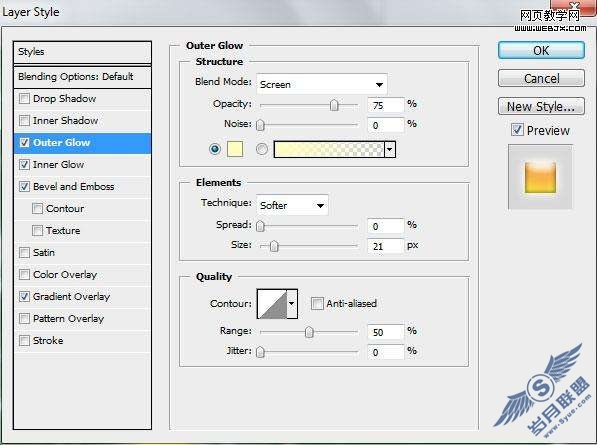Open the glow gradient editor bar
597x445 pixels.
pos(329,149)
